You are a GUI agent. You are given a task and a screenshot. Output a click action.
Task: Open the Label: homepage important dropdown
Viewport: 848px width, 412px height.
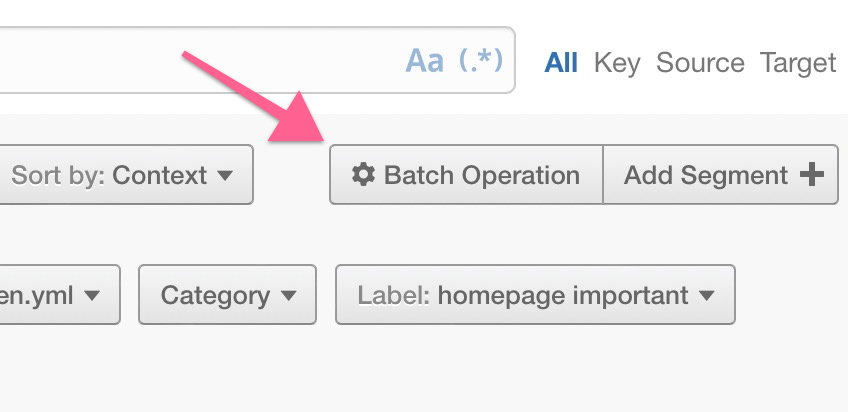coord(535,295)
